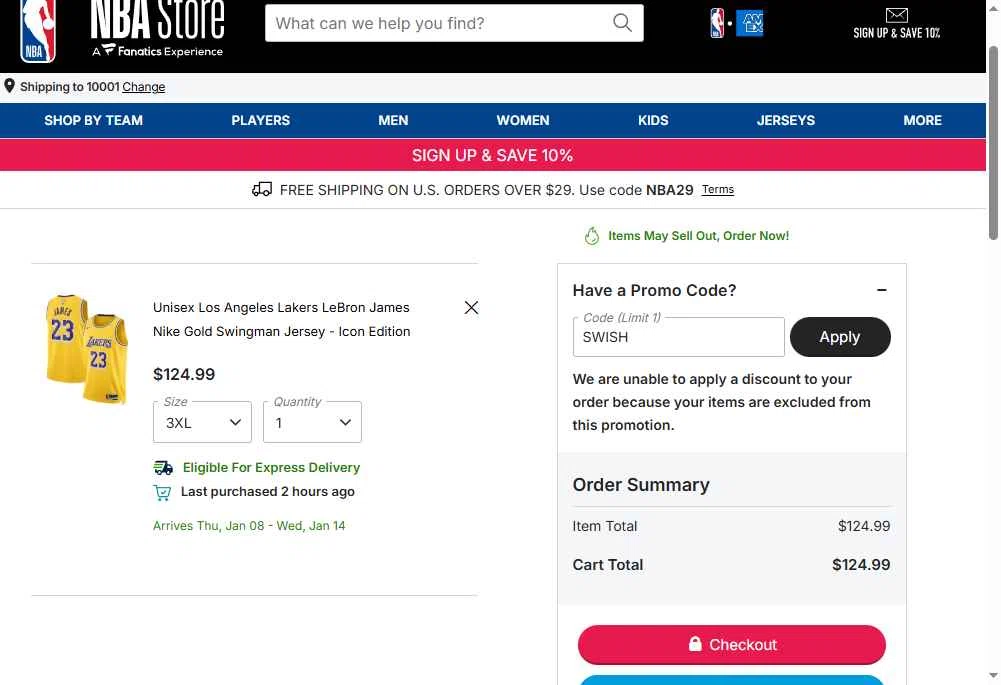
Task: Click the search magnifier icon
Action: 622,23
